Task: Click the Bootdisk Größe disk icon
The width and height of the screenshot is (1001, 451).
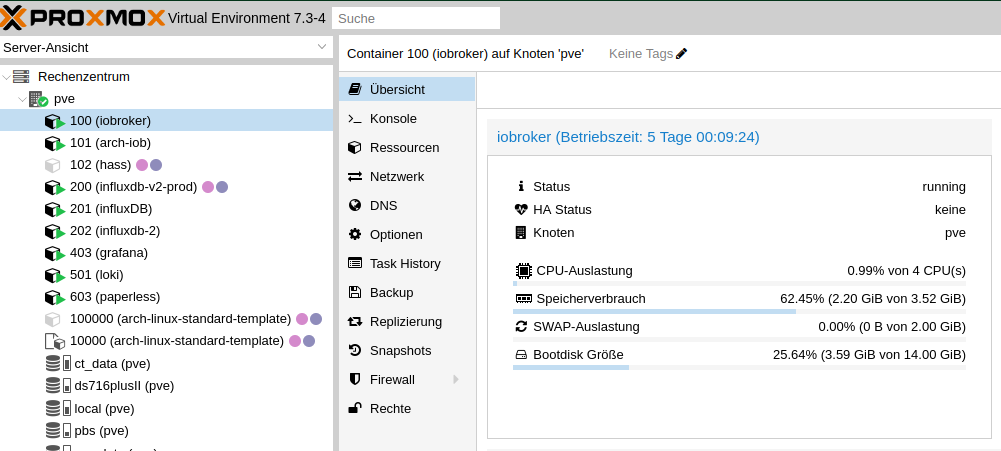Action: [x=522, y=355]
